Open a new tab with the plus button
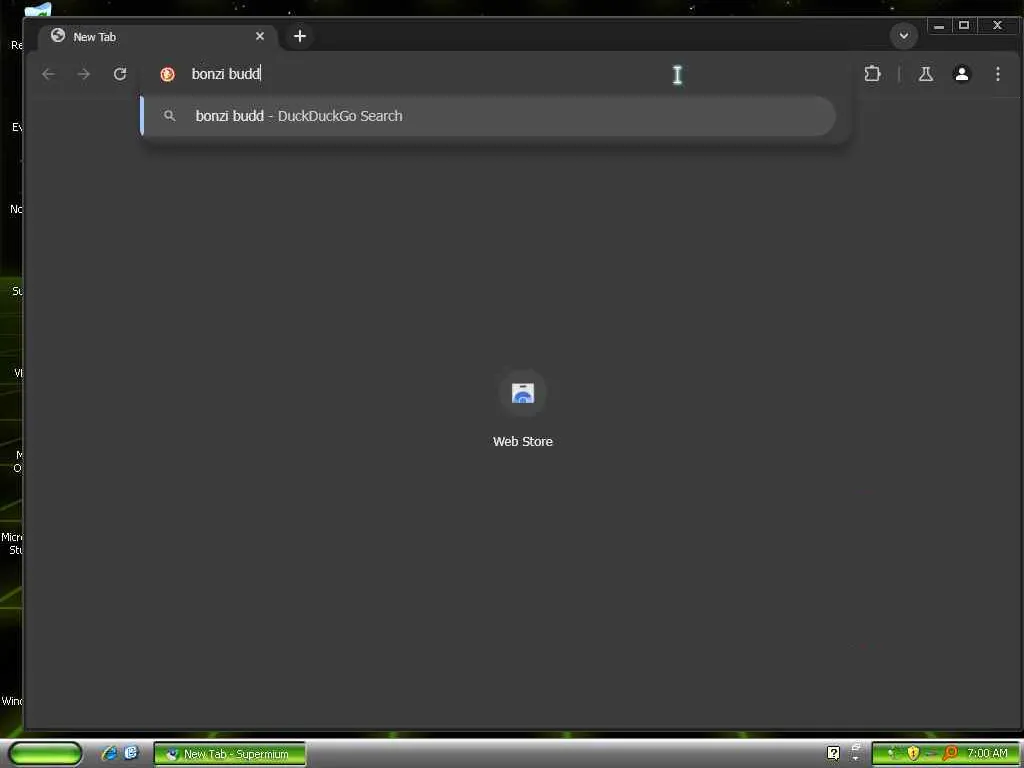1024x768 pixels. tap(300, 36)
